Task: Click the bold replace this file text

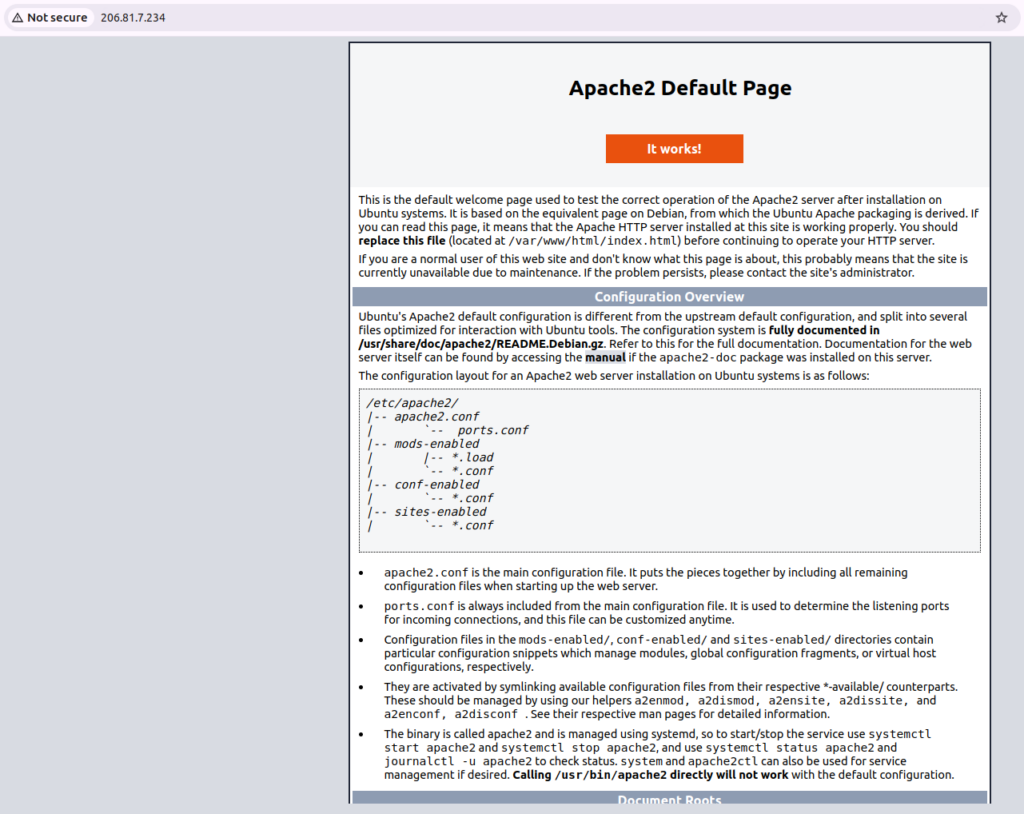Action: click(402, 241)
